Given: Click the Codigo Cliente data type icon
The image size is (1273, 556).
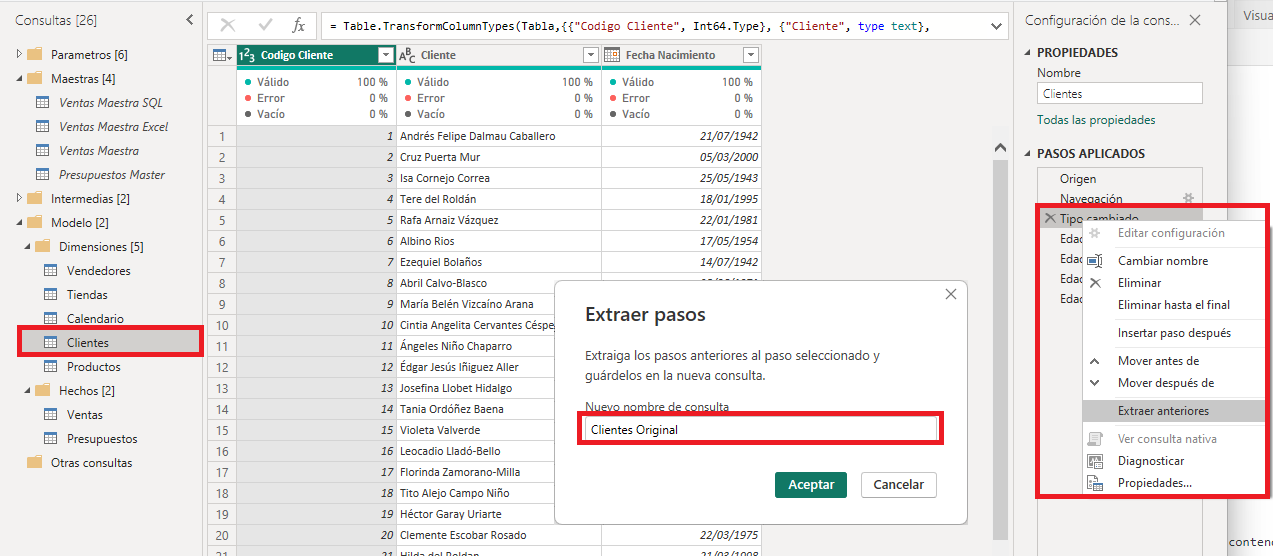Looking at the screenshot, I should coord(248,56).
